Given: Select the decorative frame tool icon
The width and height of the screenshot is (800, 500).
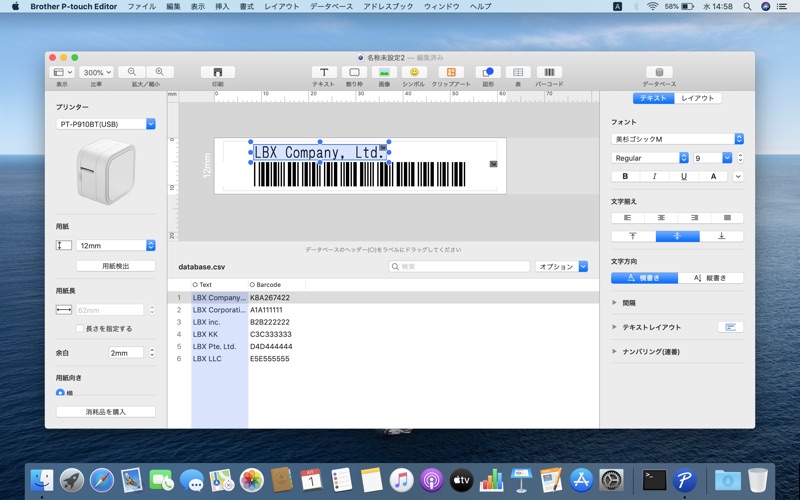Looking at the screenshot, I should (354, 72).
